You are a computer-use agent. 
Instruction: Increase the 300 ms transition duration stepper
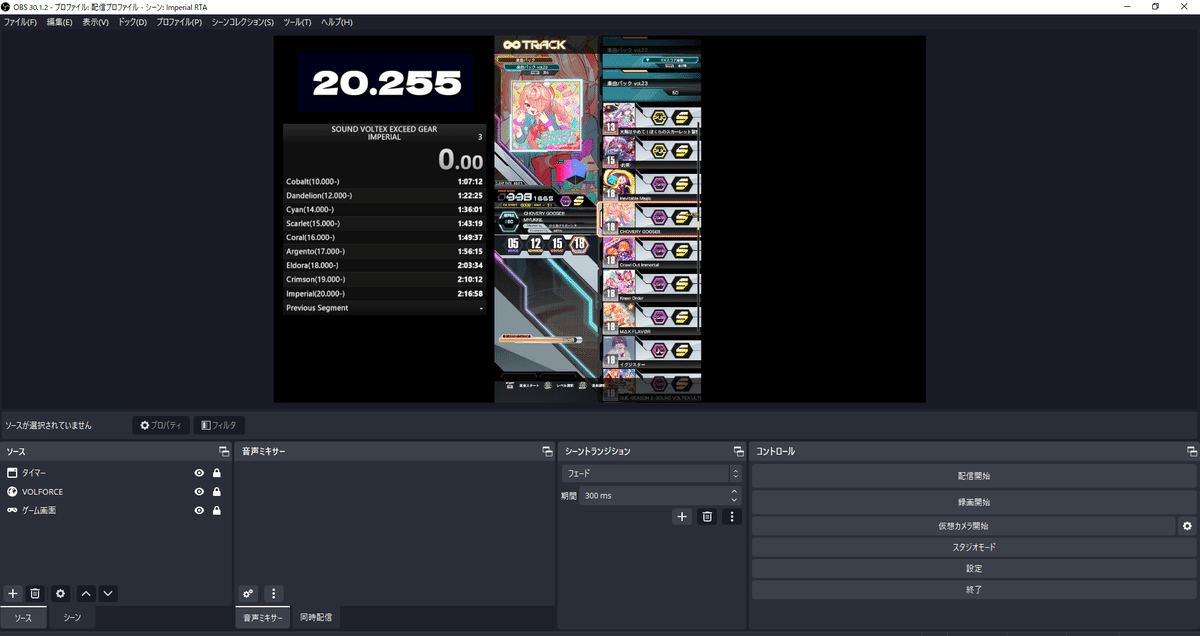click(x=733, y=490)
